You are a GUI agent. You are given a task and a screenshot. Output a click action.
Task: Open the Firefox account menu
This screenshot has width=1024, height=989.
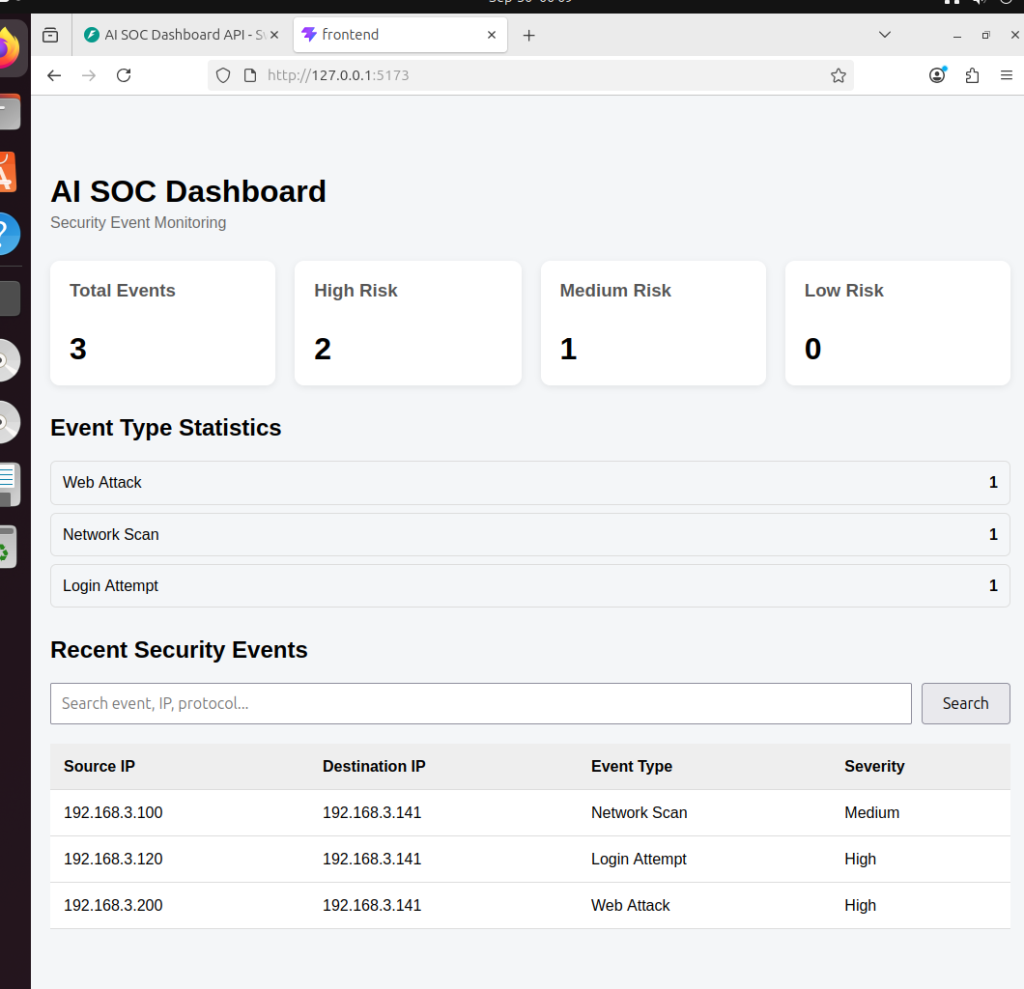pyautogui.click(x=937, y=75)
